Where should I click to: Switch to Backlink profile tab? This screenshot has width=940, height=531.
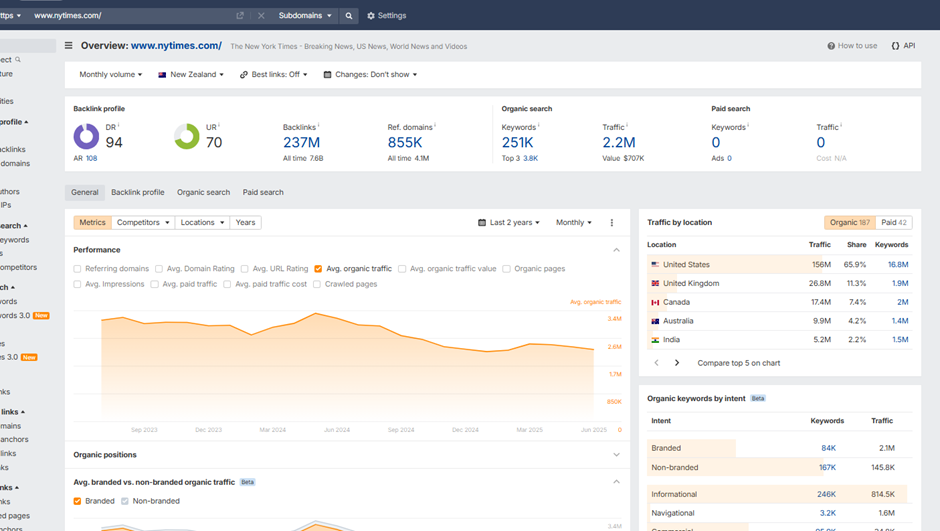[x=138, y=192]
